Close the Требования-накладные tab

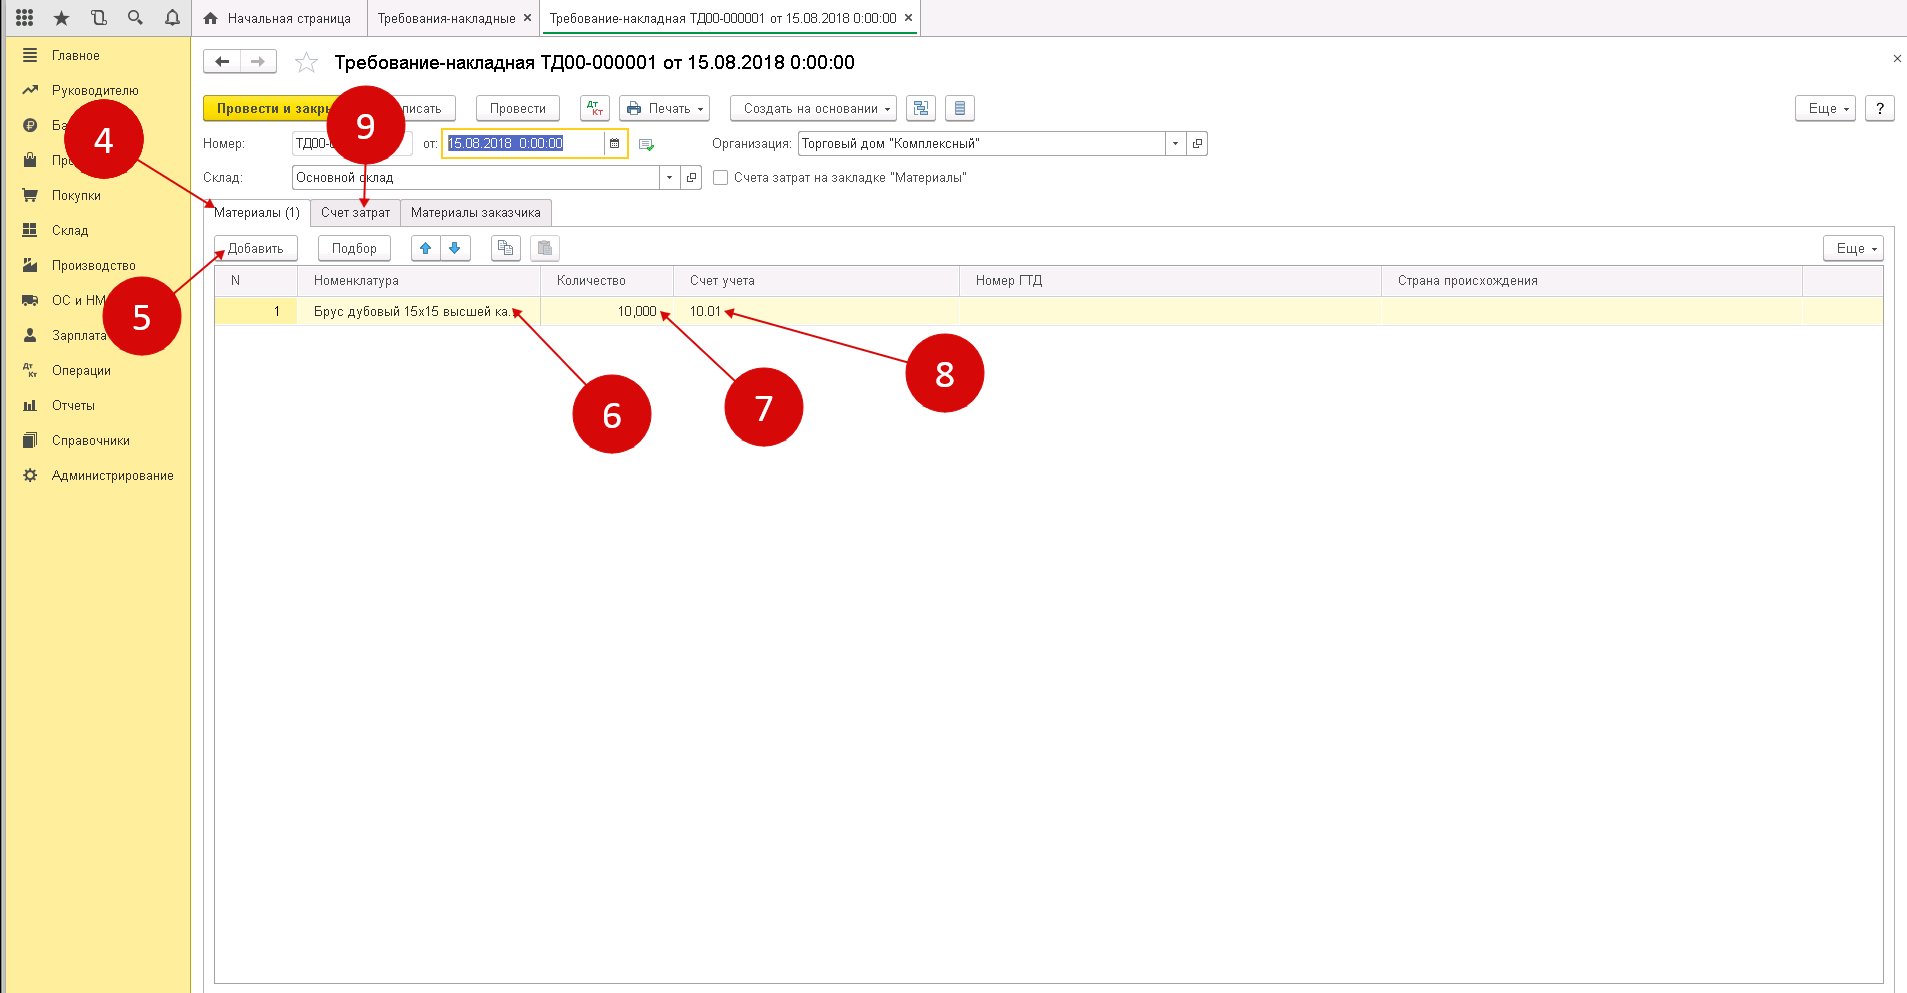(527, 18)
